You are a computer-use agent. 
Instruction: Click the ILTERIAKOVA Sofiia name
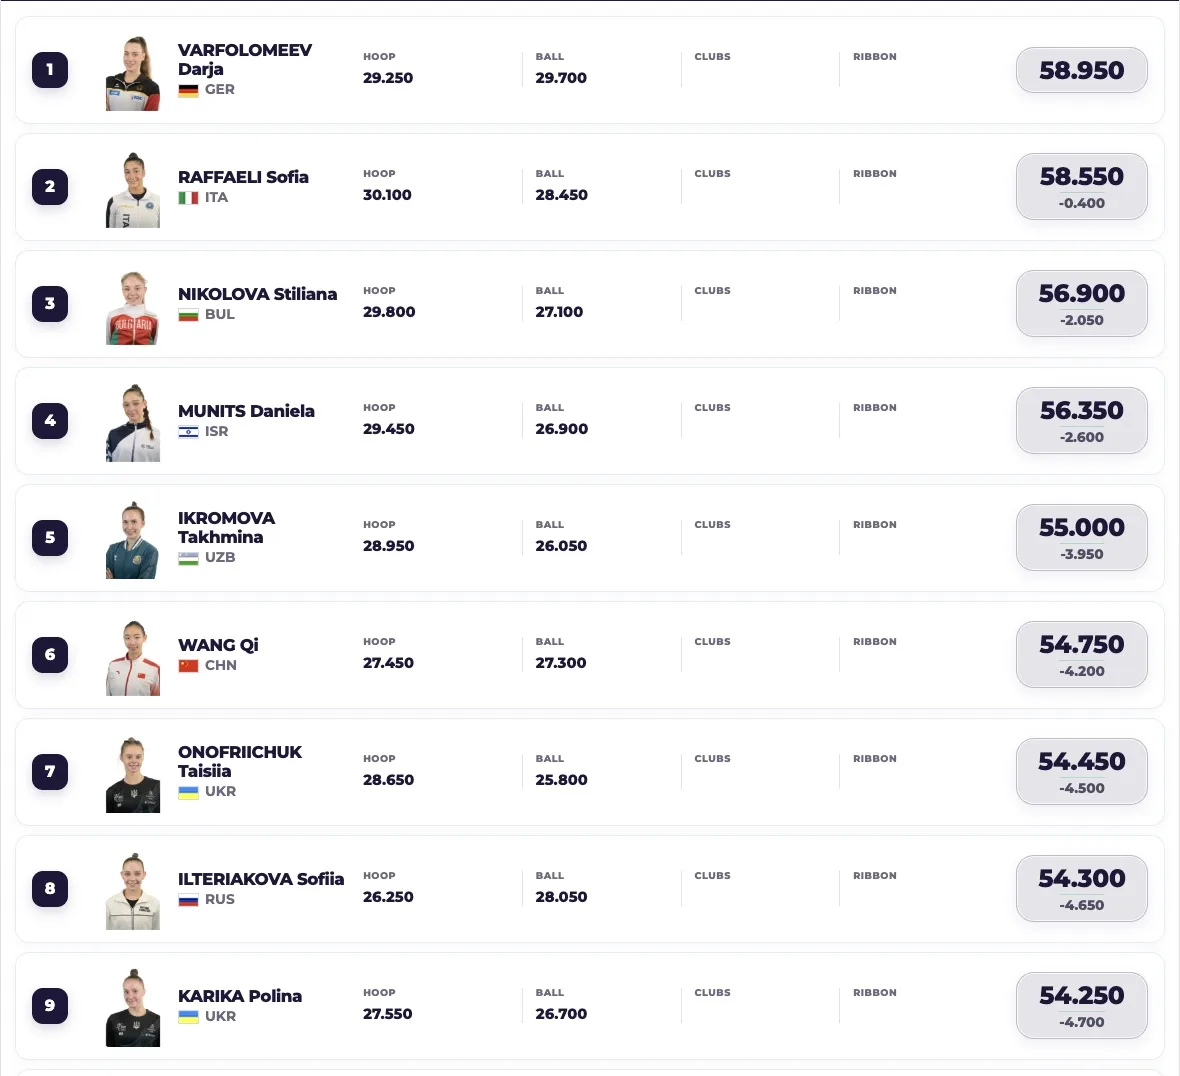point(261,879)
